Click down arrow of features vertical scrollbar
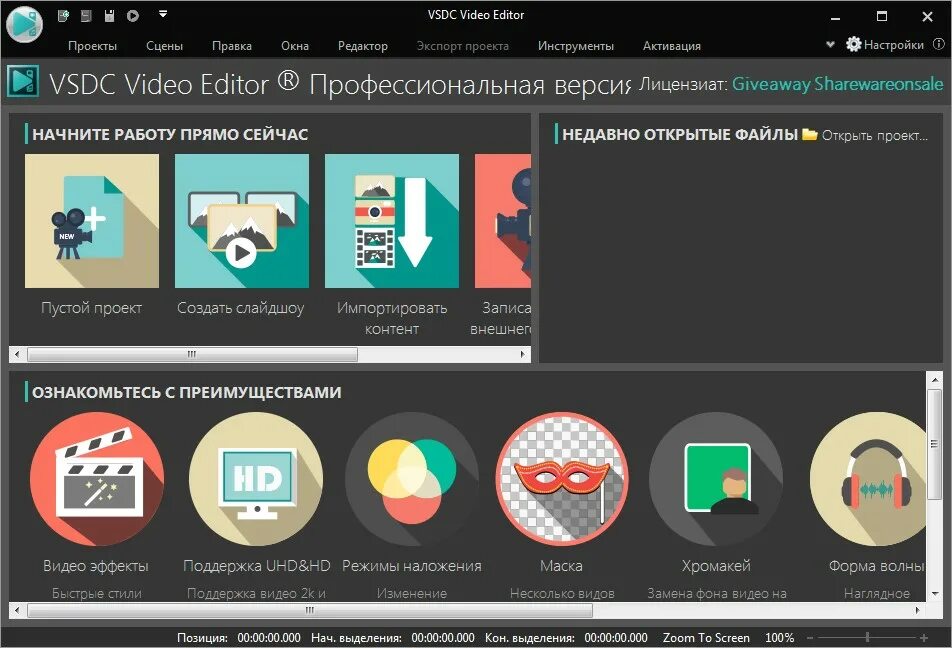 (934, 593)
